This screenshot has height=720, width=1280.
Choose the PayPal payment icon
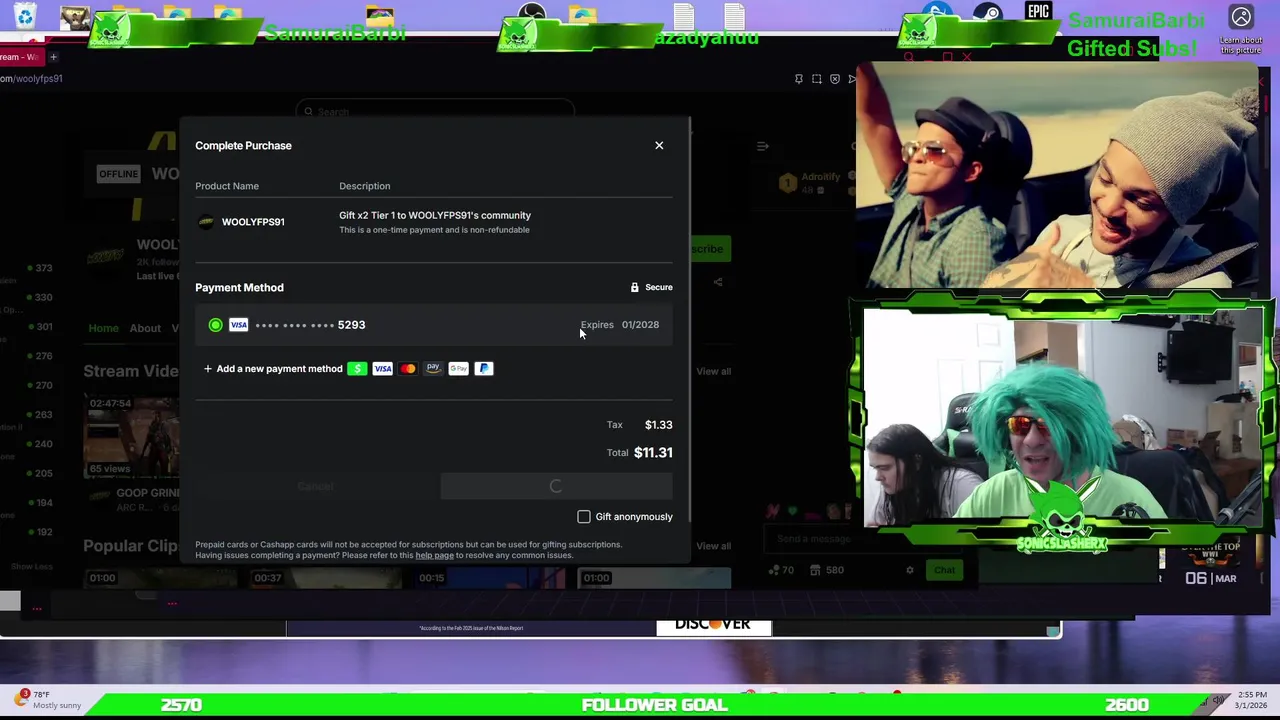click(484, 369)
